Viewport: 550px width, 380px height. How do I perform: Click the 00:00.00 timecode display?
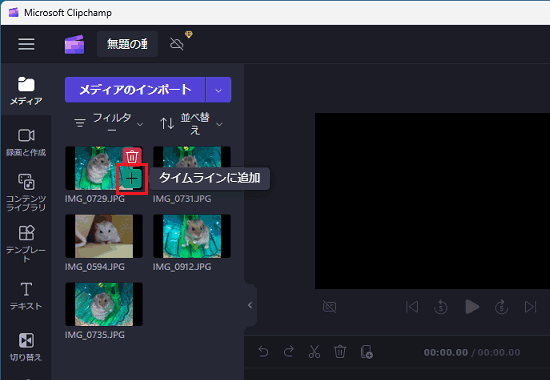472,352
